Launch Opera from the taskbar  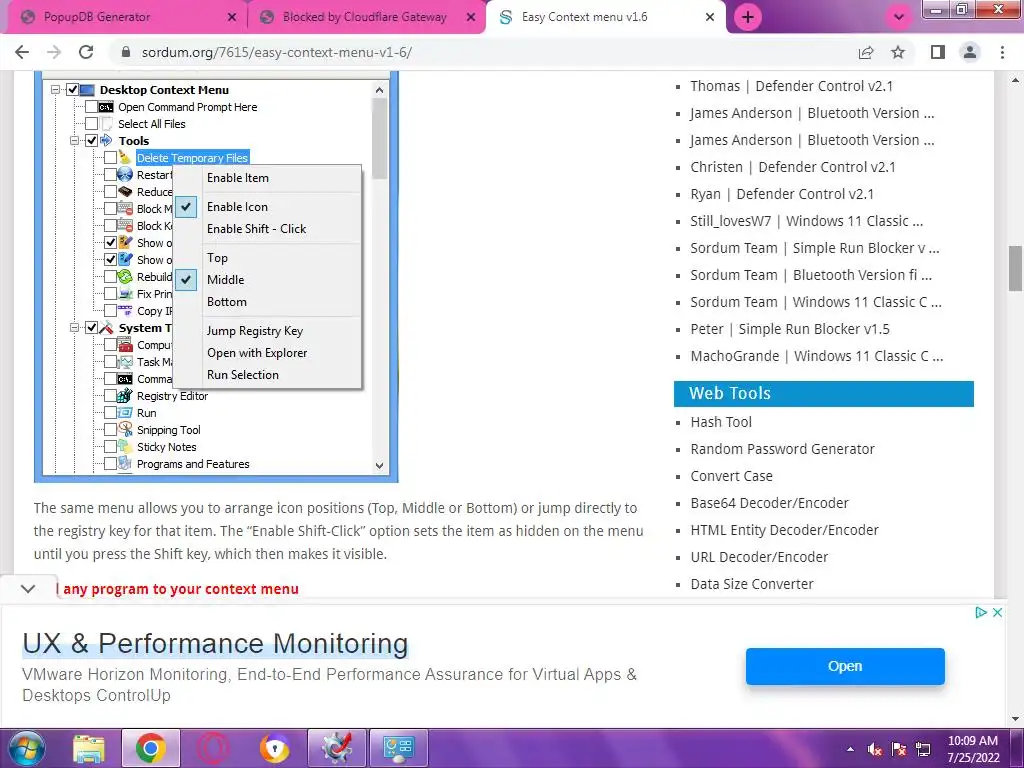pyautogui.click(x=213, y=748)
